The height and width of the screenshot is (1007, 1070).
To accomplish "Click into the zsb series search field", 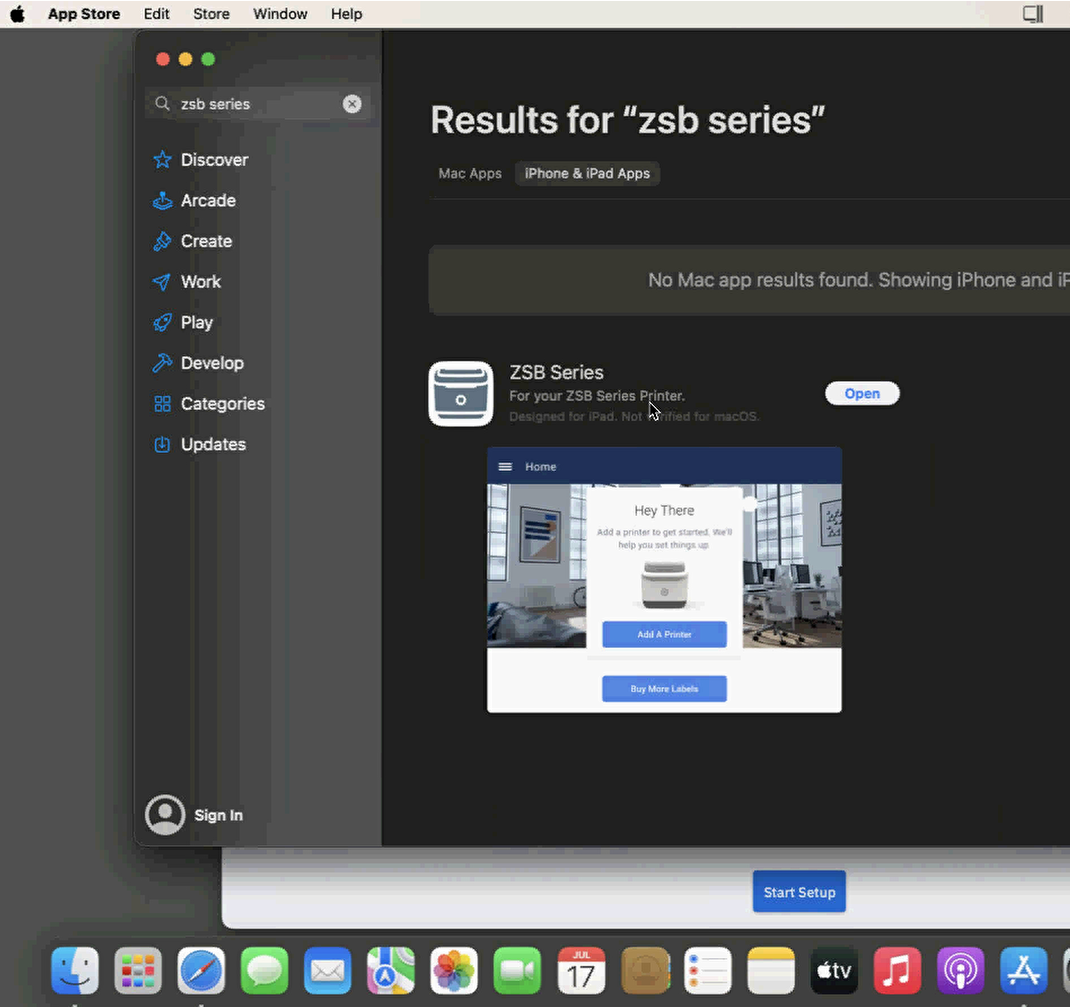I will point(257,104).
